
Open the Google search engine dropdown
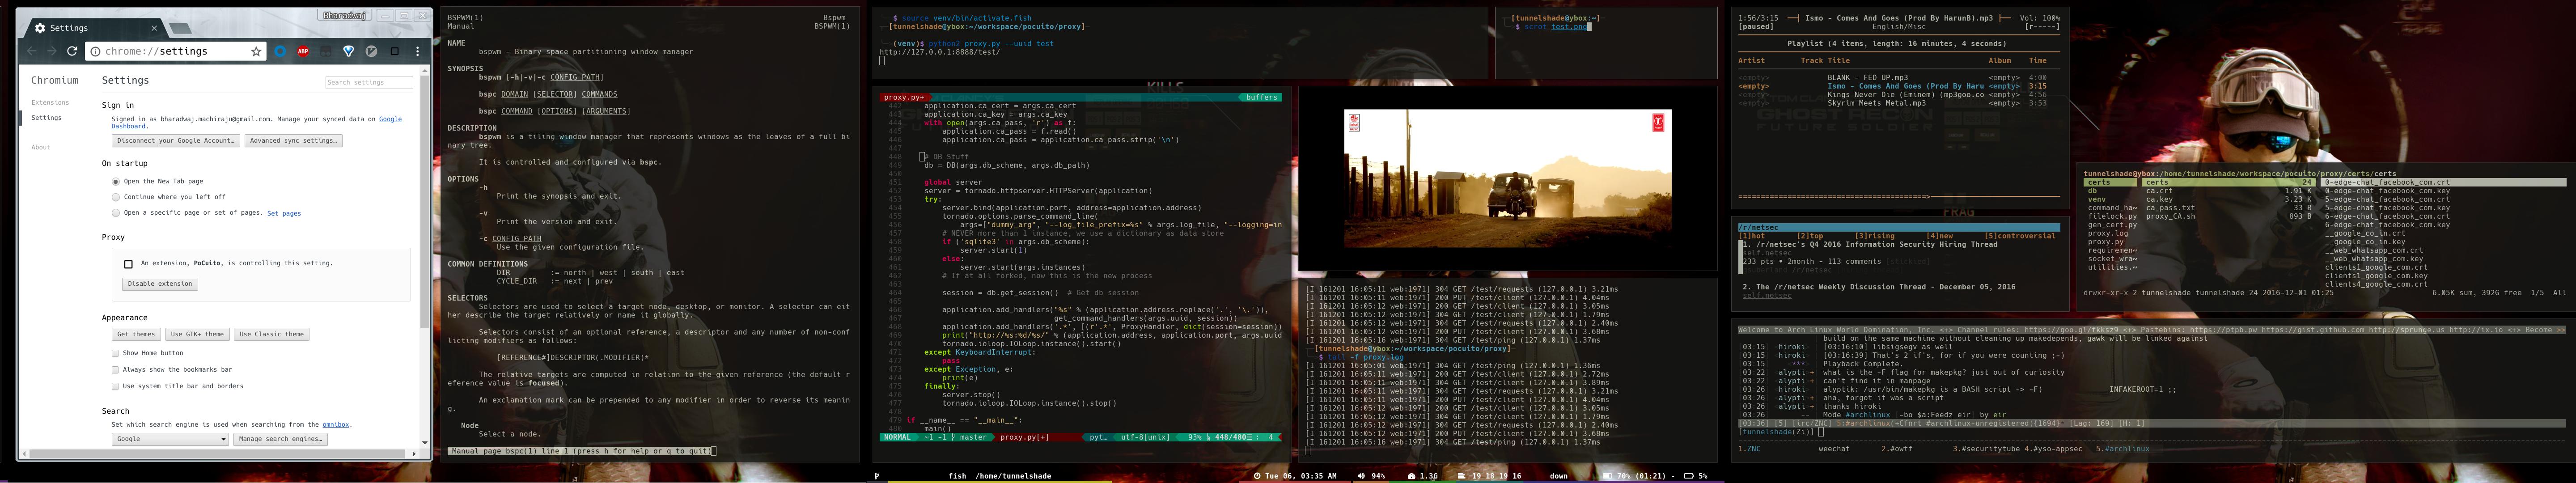[170, 439]
